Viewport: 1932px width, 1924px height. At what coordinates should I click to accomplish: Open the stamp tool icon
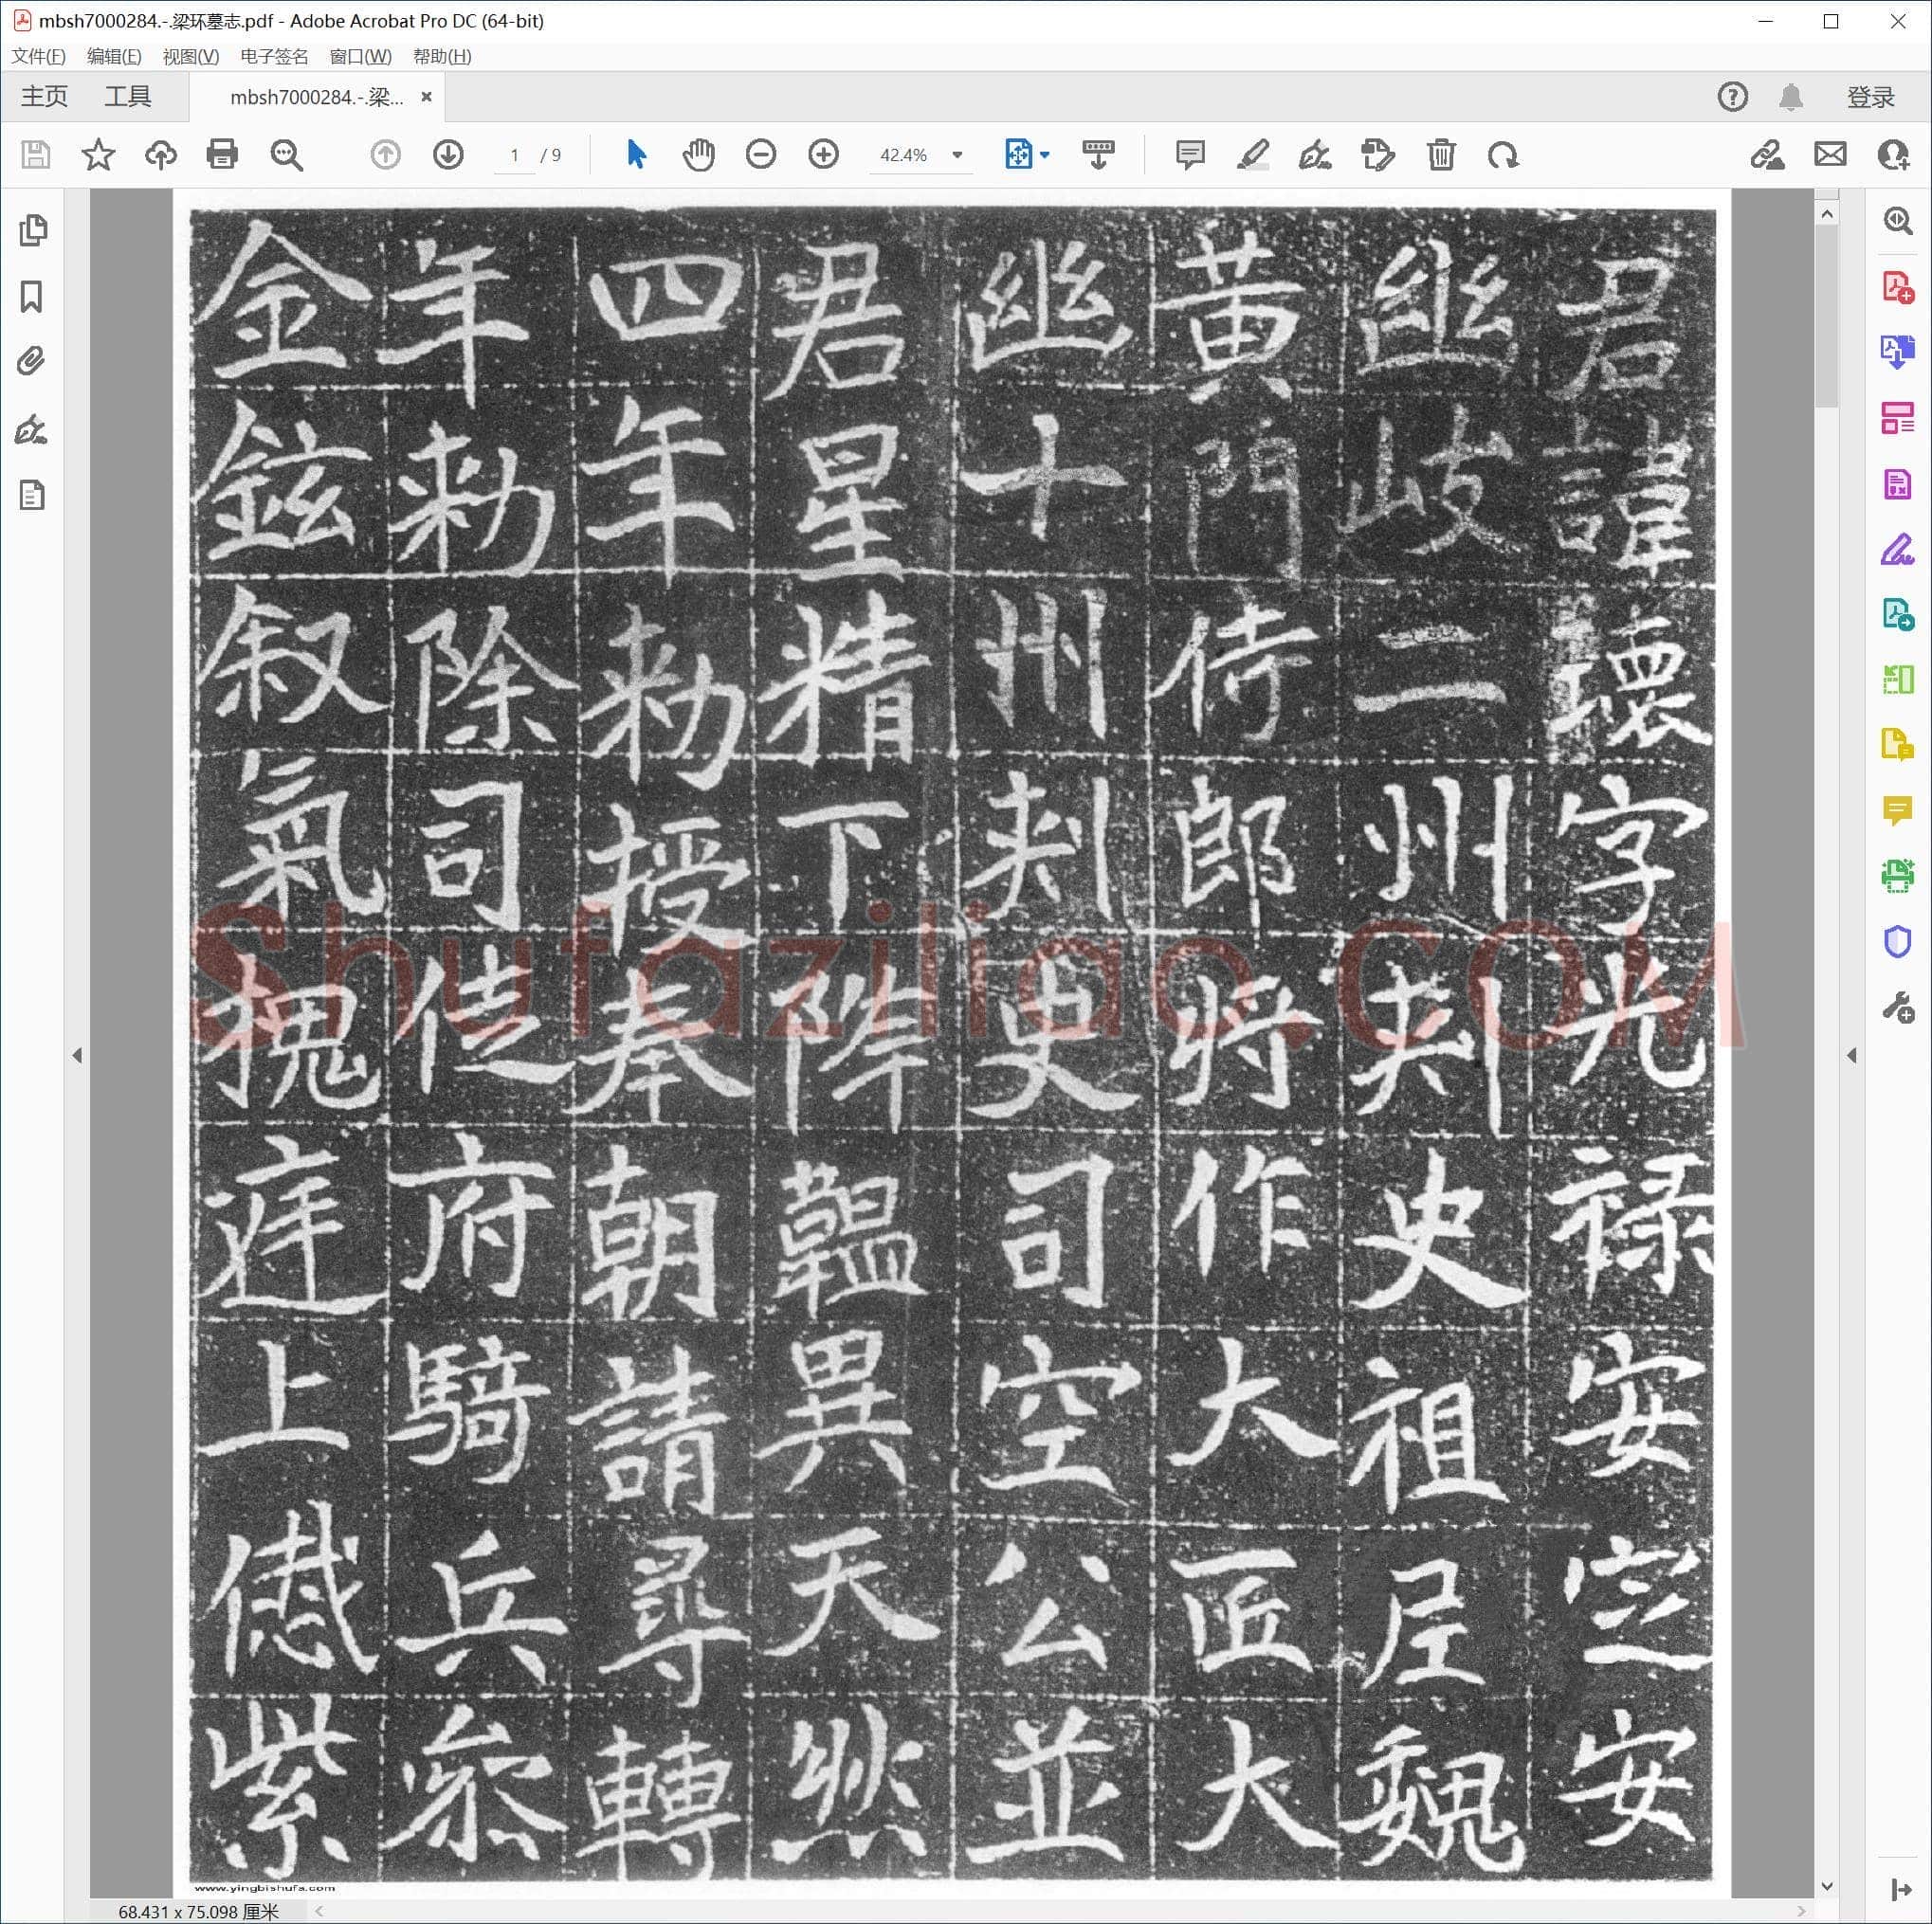click(1378, 155)
